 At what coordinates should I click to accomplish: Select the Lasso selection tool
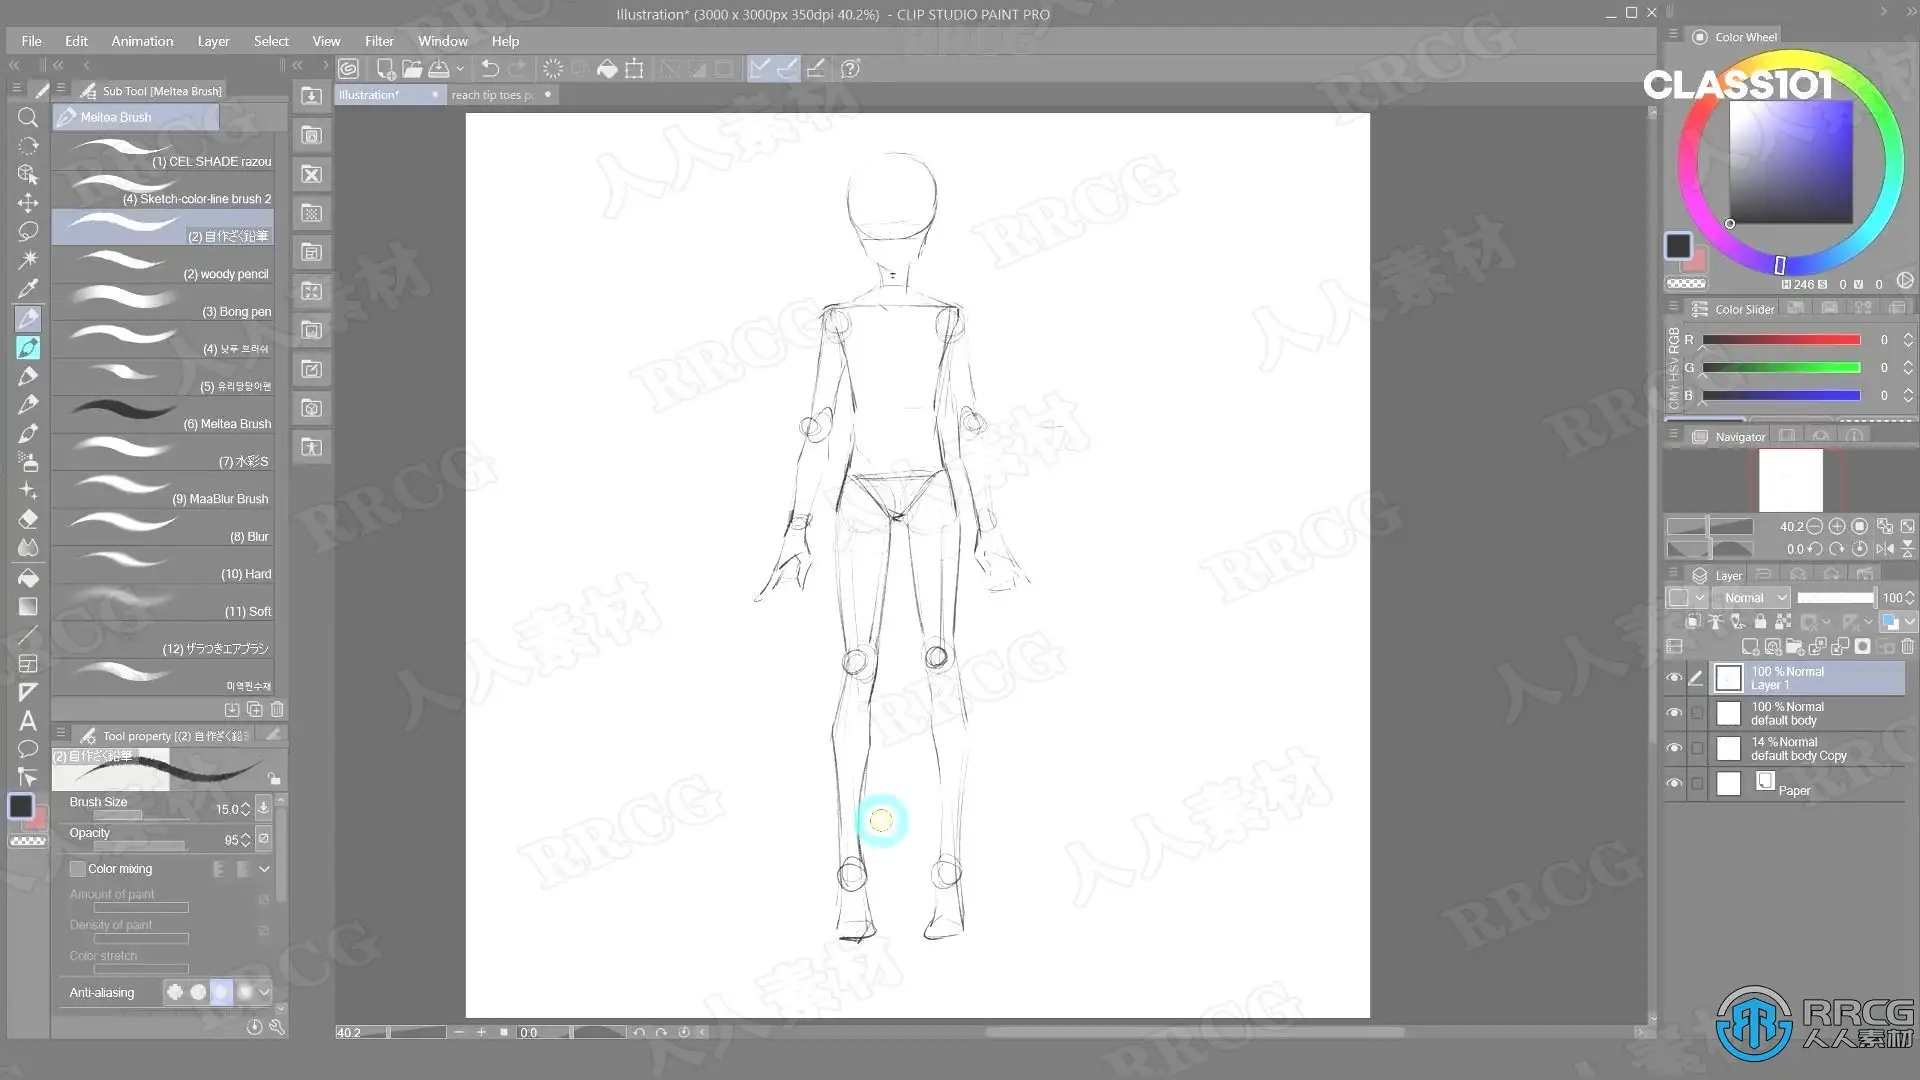pyautogui.click(x=28, y=231)
